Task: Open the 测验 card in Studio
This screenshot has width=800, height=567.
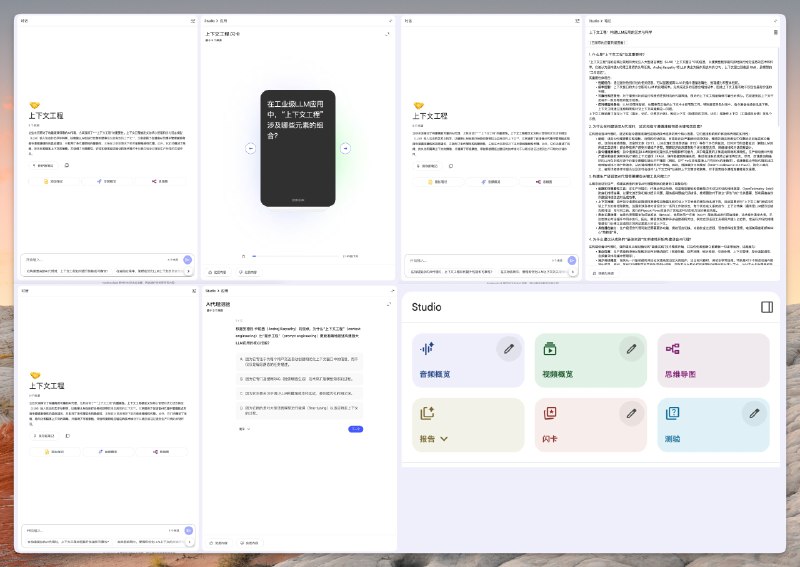Action: coord(713,425)
